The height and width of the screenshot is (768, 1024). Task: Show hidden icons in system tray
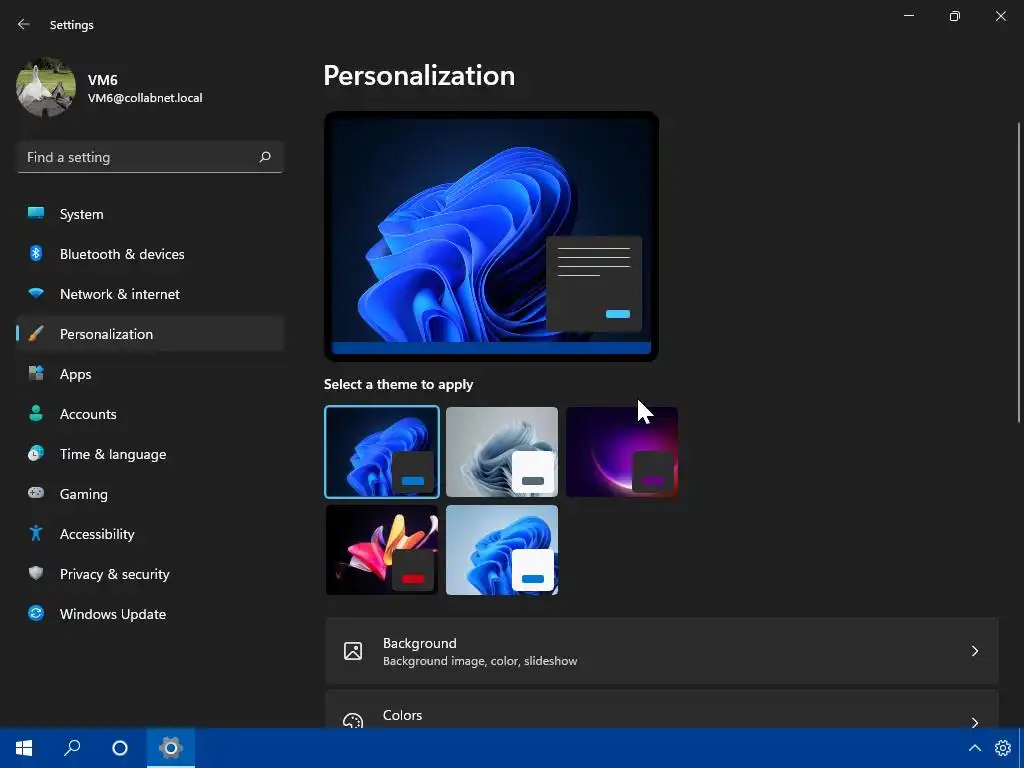pyautogui.click(x=974, y=748)
